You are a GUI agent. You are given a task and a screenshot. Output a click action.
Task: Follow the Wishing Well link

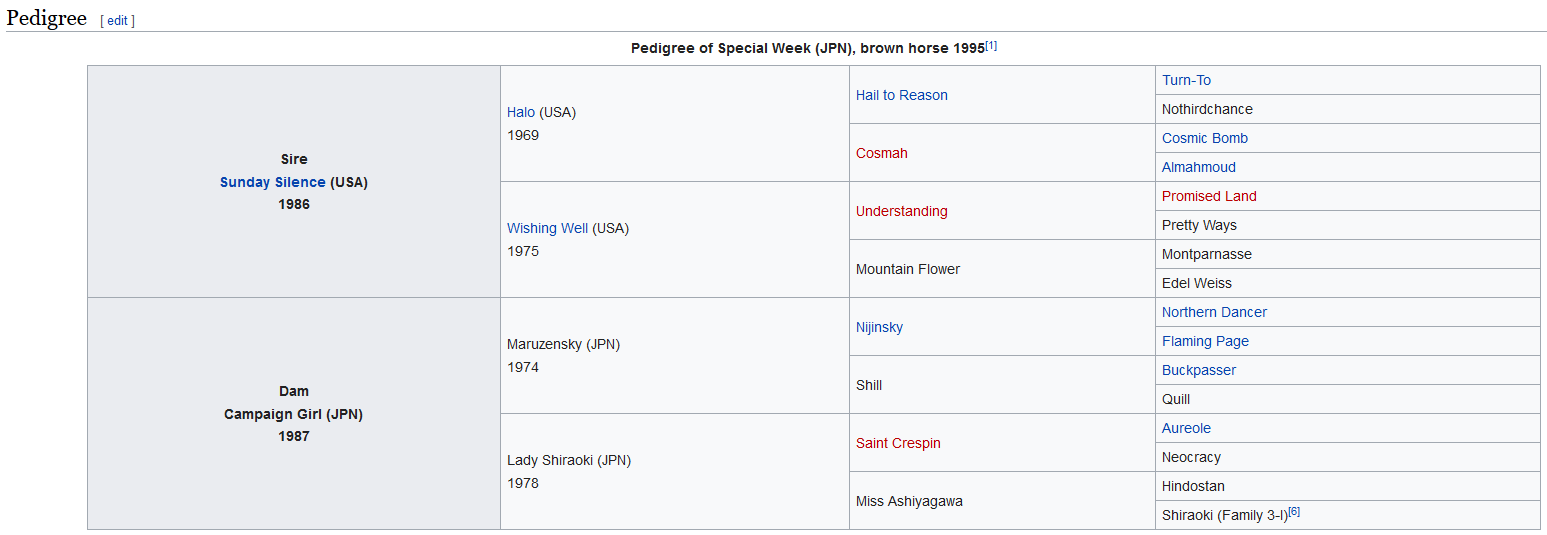coord(547,228)
